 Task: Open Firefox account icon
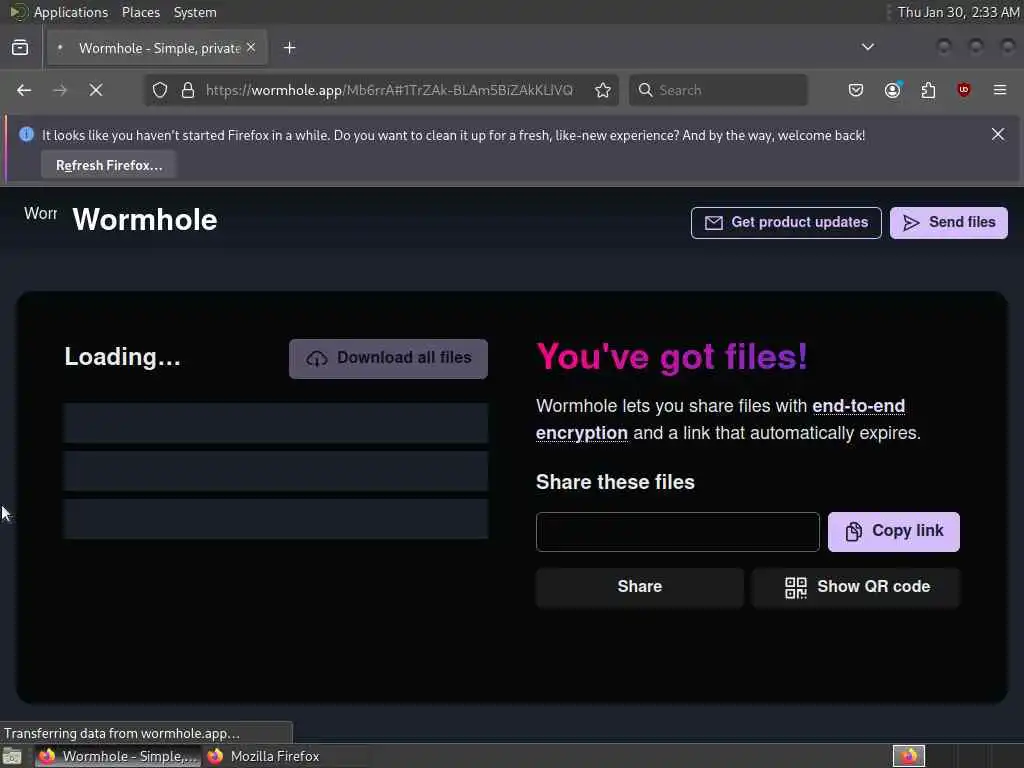pos(892,90)
